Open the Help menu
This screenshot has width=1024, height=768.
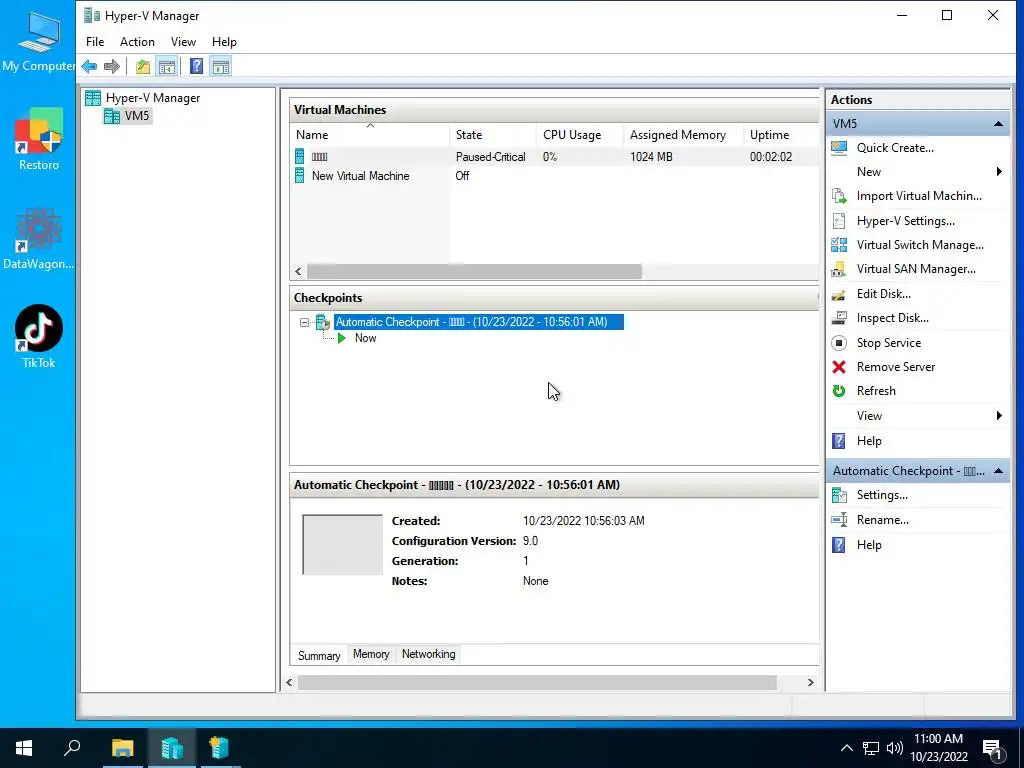[224, 42]
